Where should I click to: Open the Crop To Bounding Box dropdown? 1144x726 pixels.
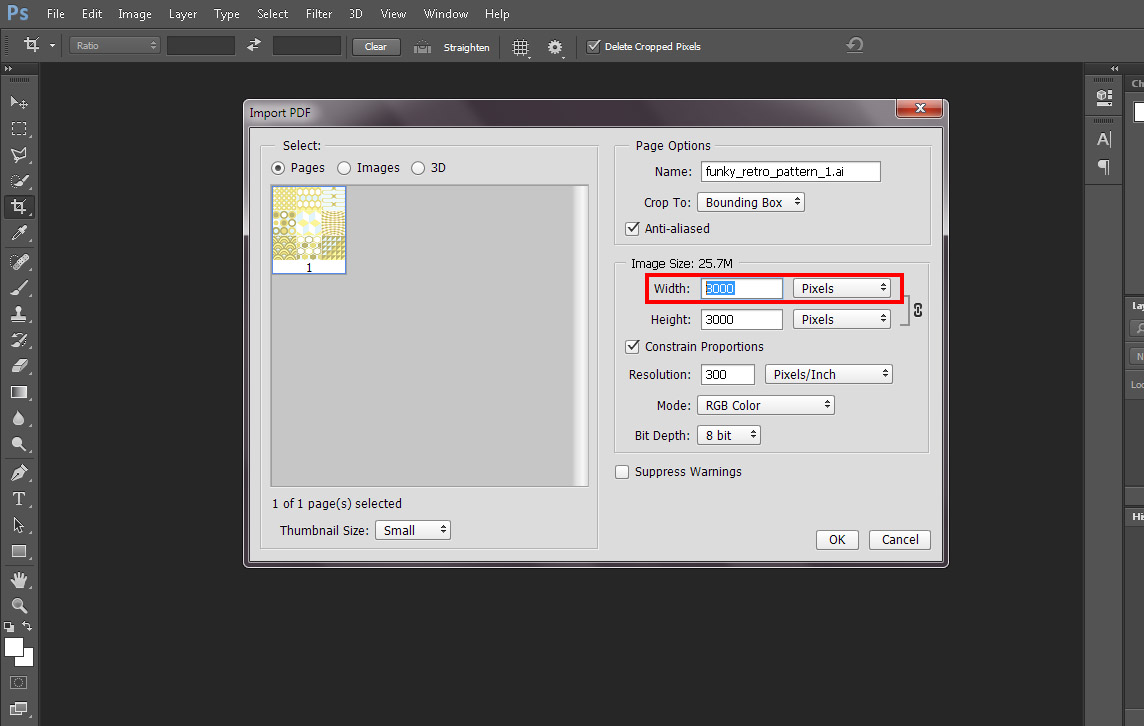click(x=750, y=202)
